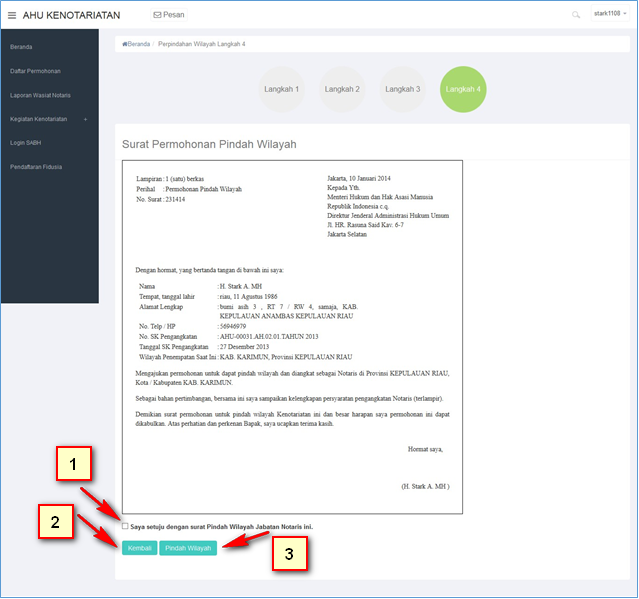Viewport: 639px width, 599px height.
Task: Submit with the Pindah Wilayah button
Action: coord(188,548)
